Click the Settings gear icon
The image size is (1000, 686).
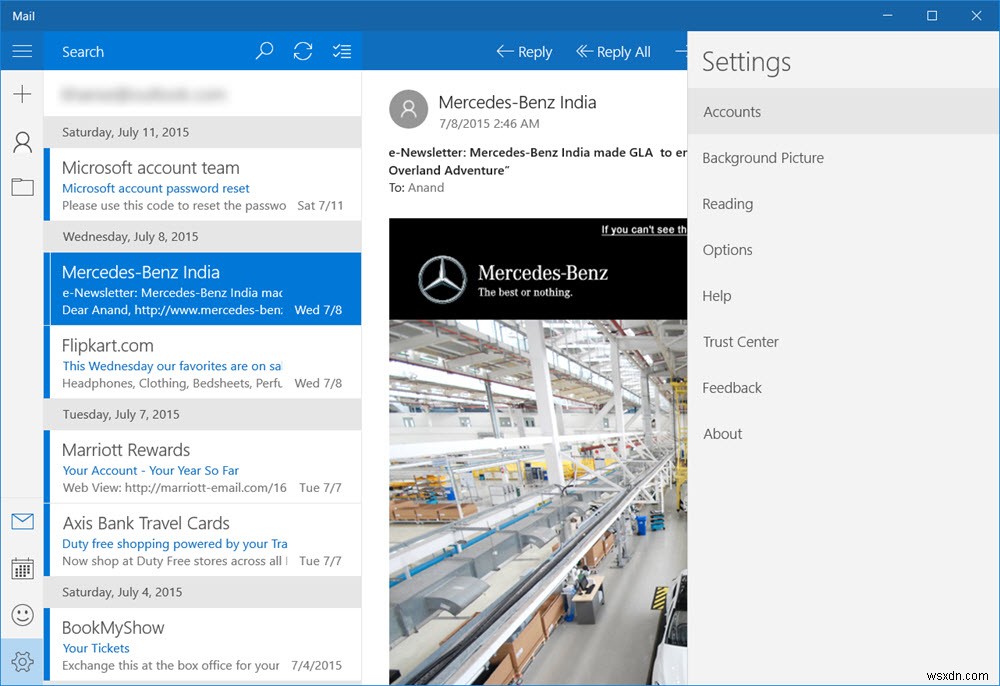[22, 661]
